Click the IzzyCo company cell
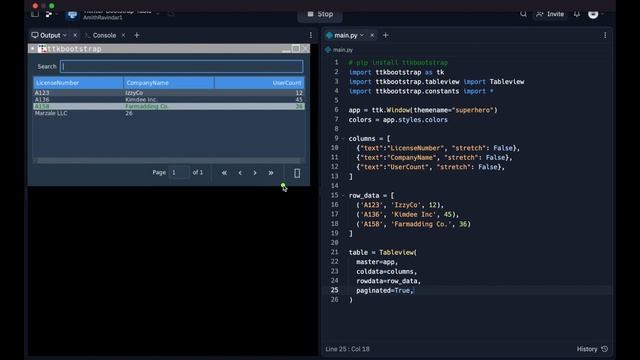The height and width of the screenshot is (360, 640). [134, 93]
